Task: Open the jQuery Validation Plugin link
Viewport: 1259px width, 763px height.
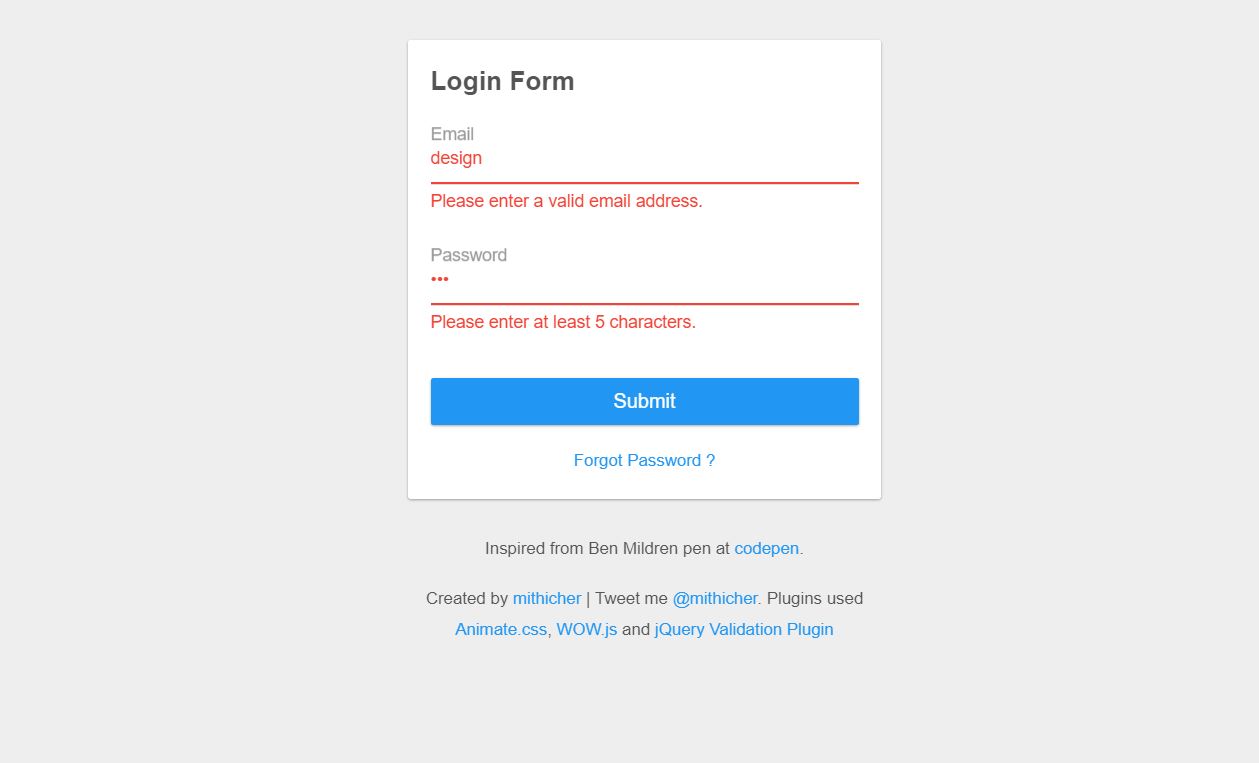Action: tap(743, 629)
